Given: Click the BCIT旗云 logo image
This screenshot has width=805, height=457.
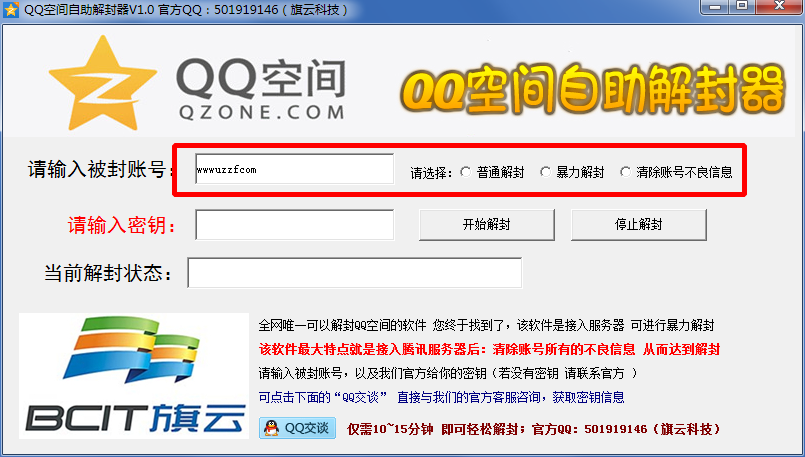Looking at the screenshot, I should pyautogui.click(x=134, y=376).
